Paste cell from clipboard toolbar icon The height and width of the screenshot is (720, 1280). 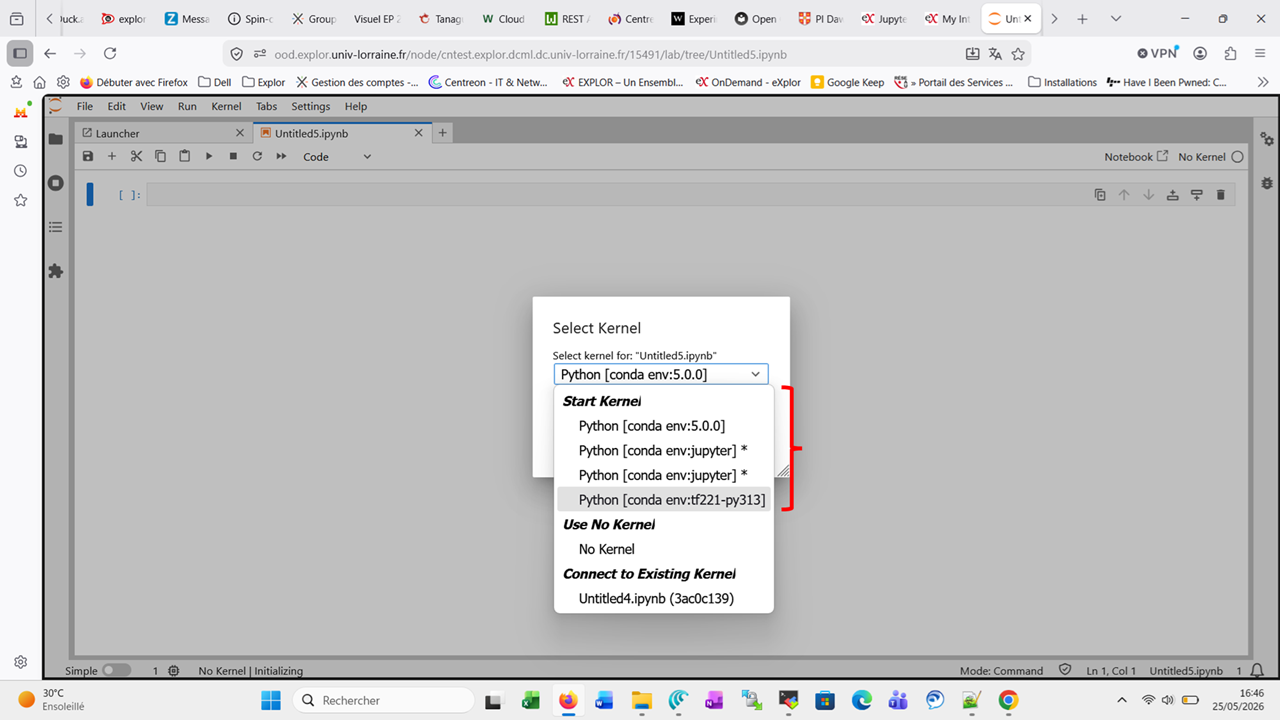185,156
